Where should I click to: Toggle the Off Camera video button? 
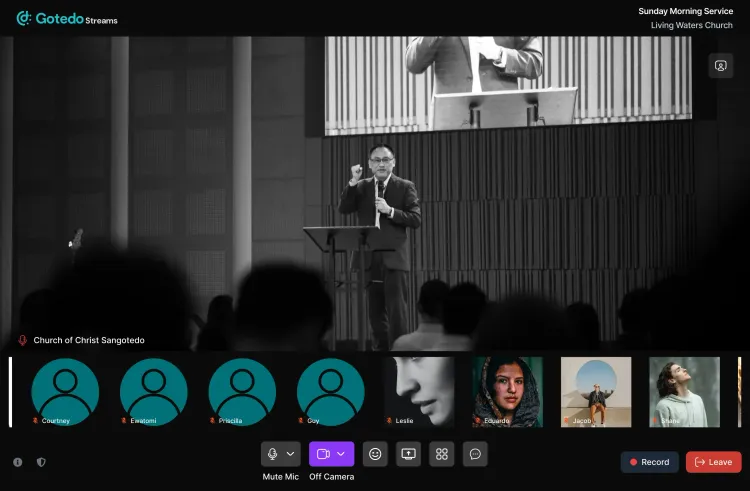[323, 454]
